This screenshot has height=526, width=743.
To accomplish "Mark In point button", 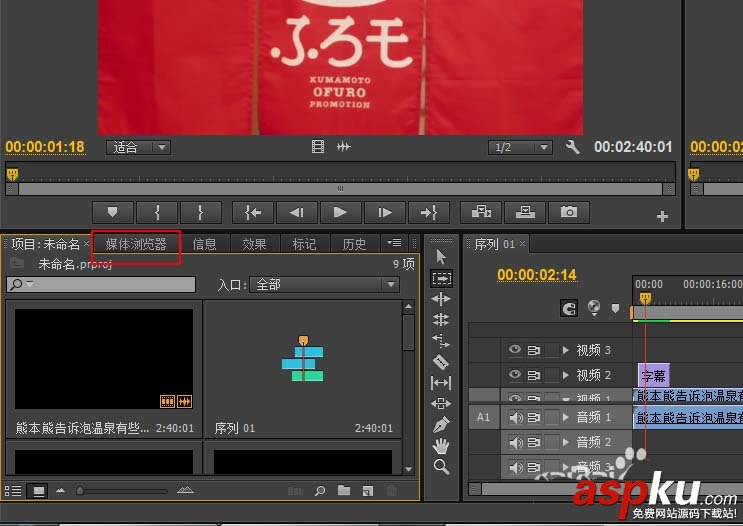I will pos(157,212).
